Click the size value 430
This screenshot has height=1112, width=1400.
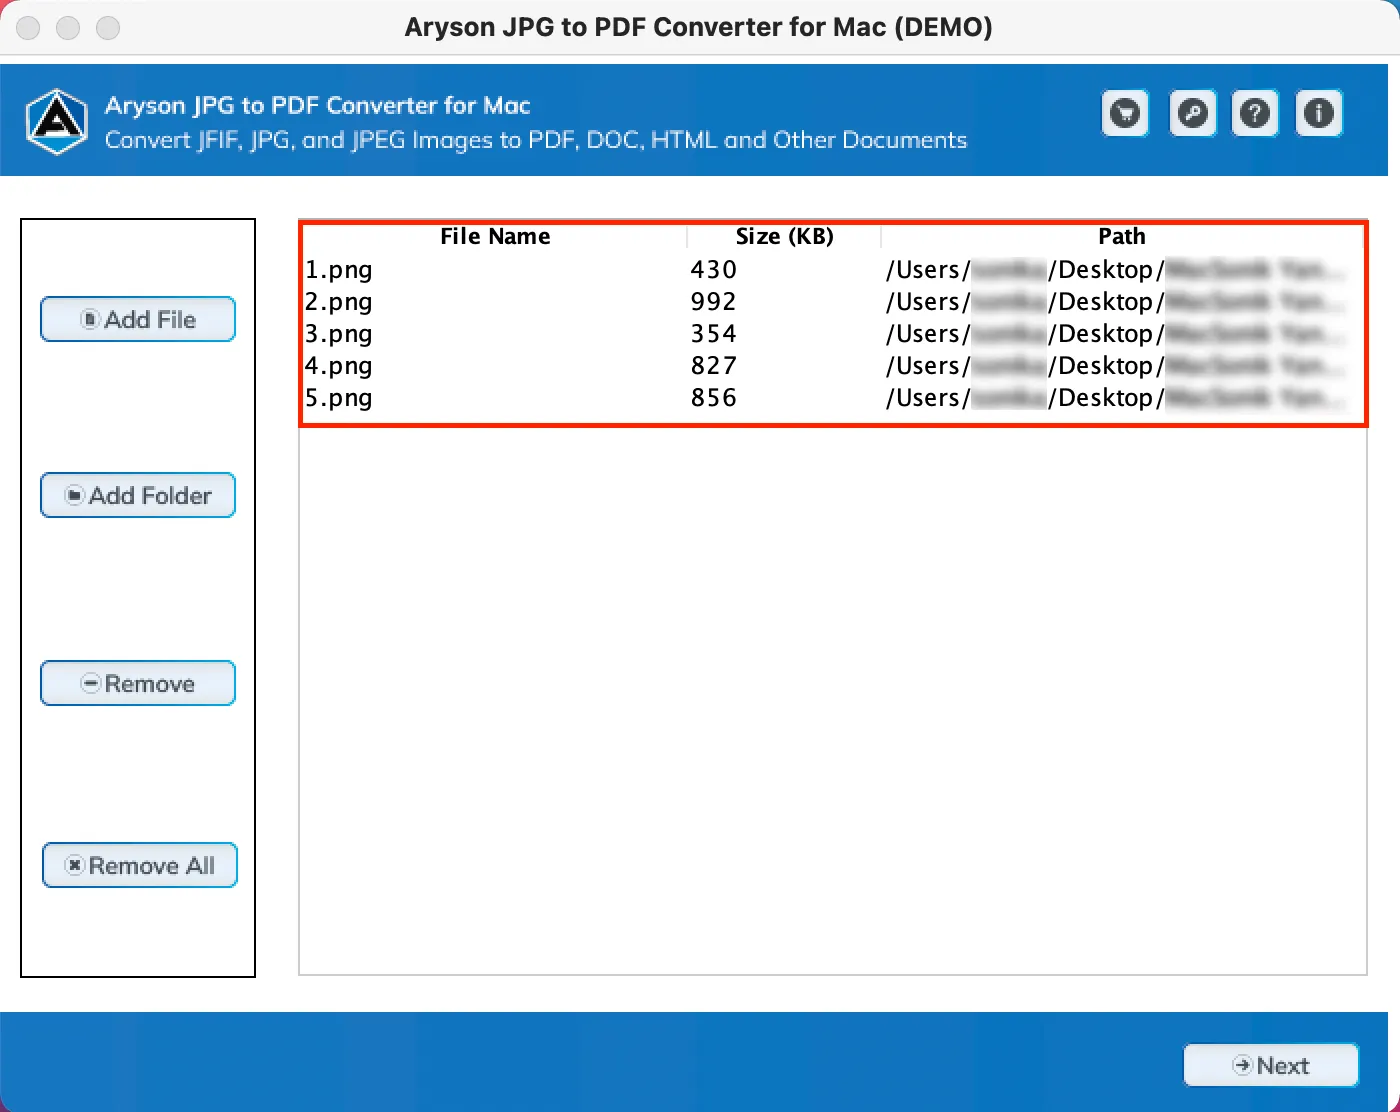714,270
